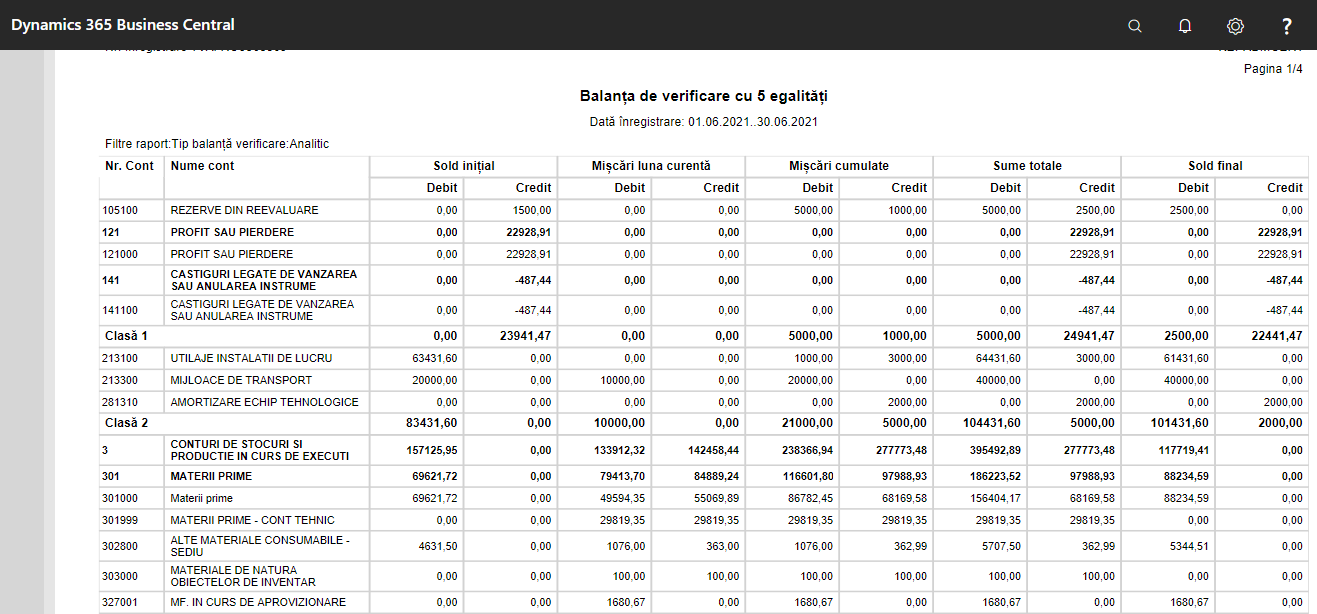Image resolution: width=1317 pixels, height=614 pixels.
Task: Open settings with the gear icon
Action: click(1235, 26)
